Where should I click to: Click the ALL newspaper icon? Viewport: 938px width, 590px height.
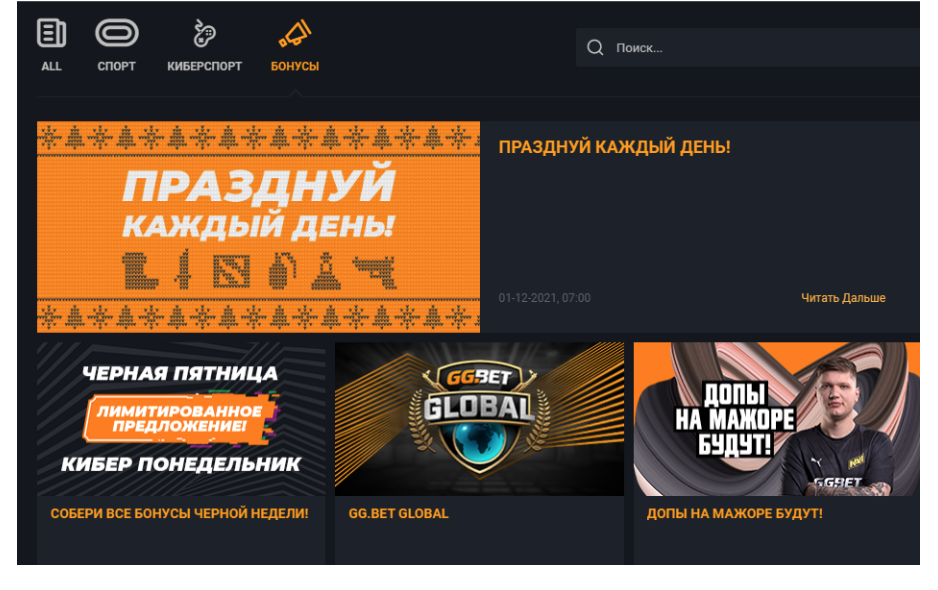coord(51,33)
